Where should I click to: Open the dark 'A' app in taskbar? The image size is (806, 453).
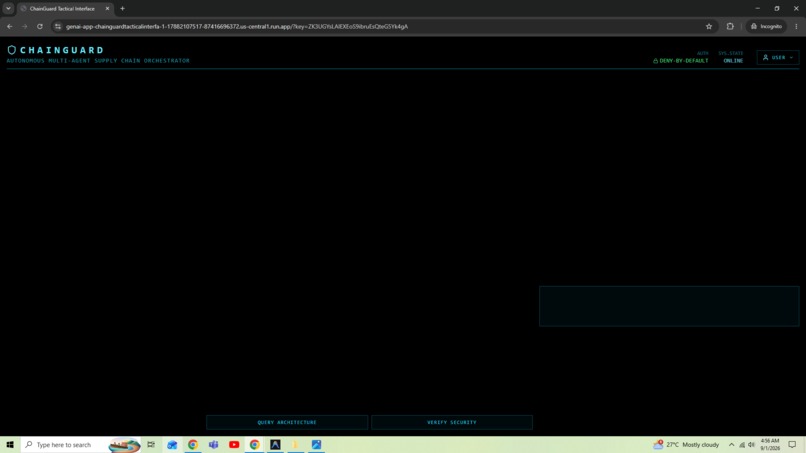coord(275,445)
